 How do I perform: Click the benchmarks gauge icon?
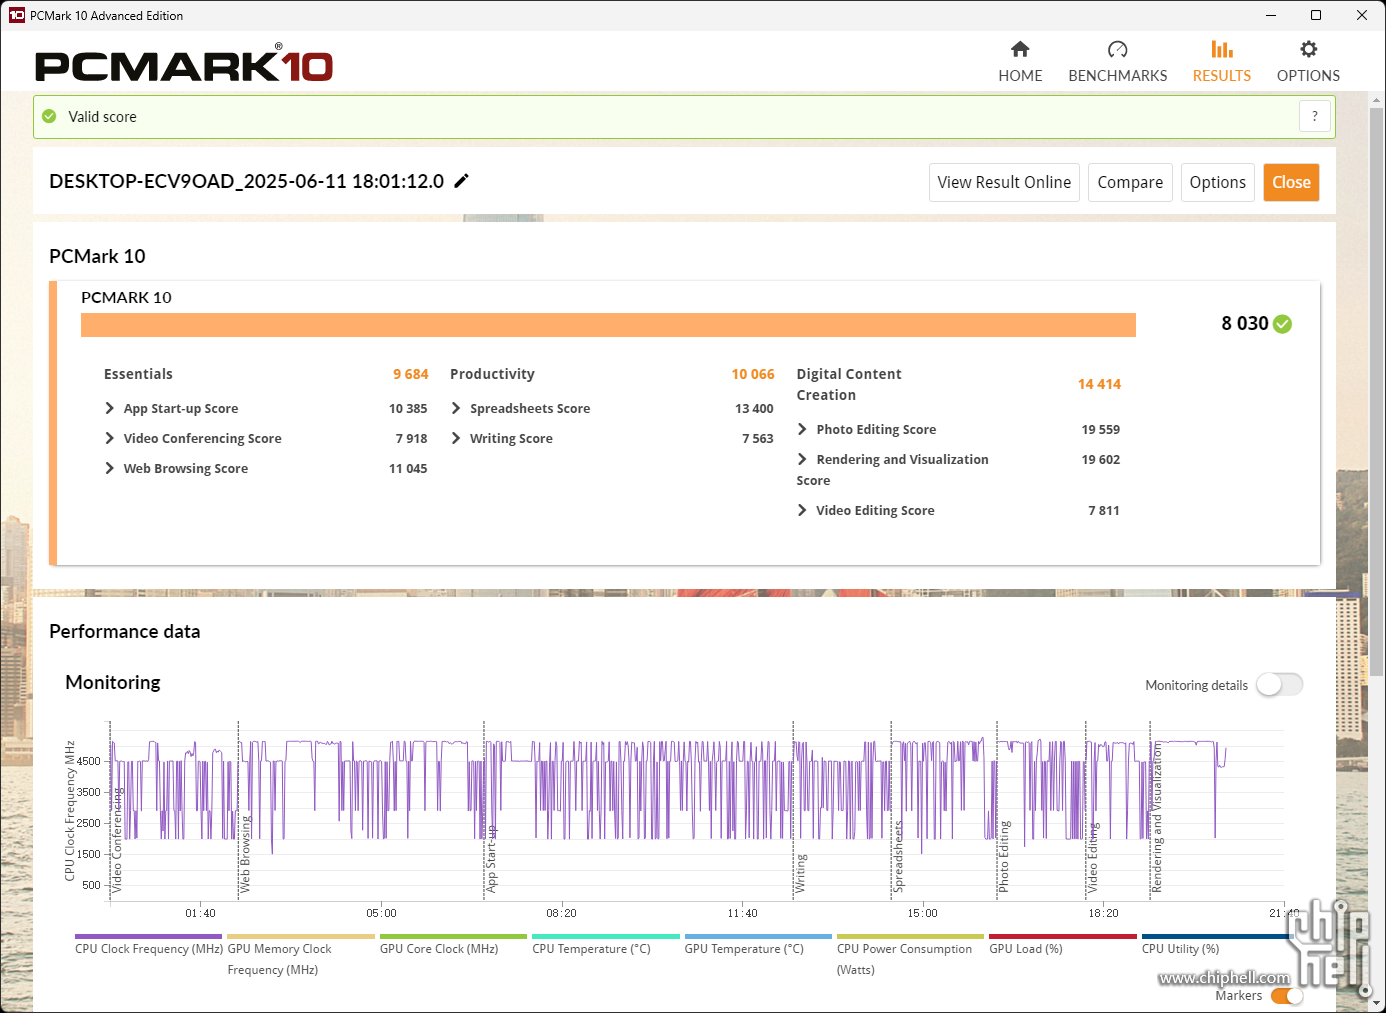click(1117, 49)
